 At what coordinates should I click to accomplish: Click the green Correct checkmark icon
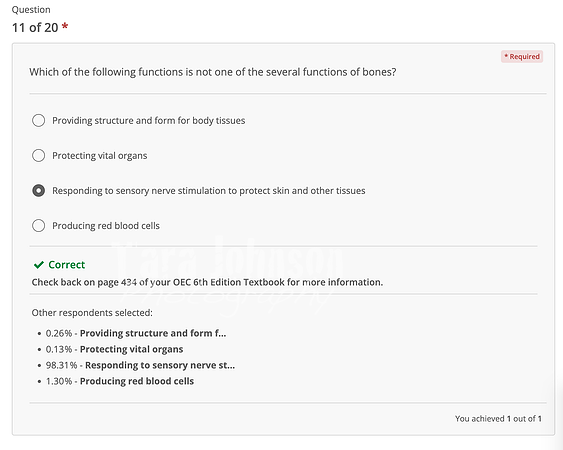(x=38, y=265)
